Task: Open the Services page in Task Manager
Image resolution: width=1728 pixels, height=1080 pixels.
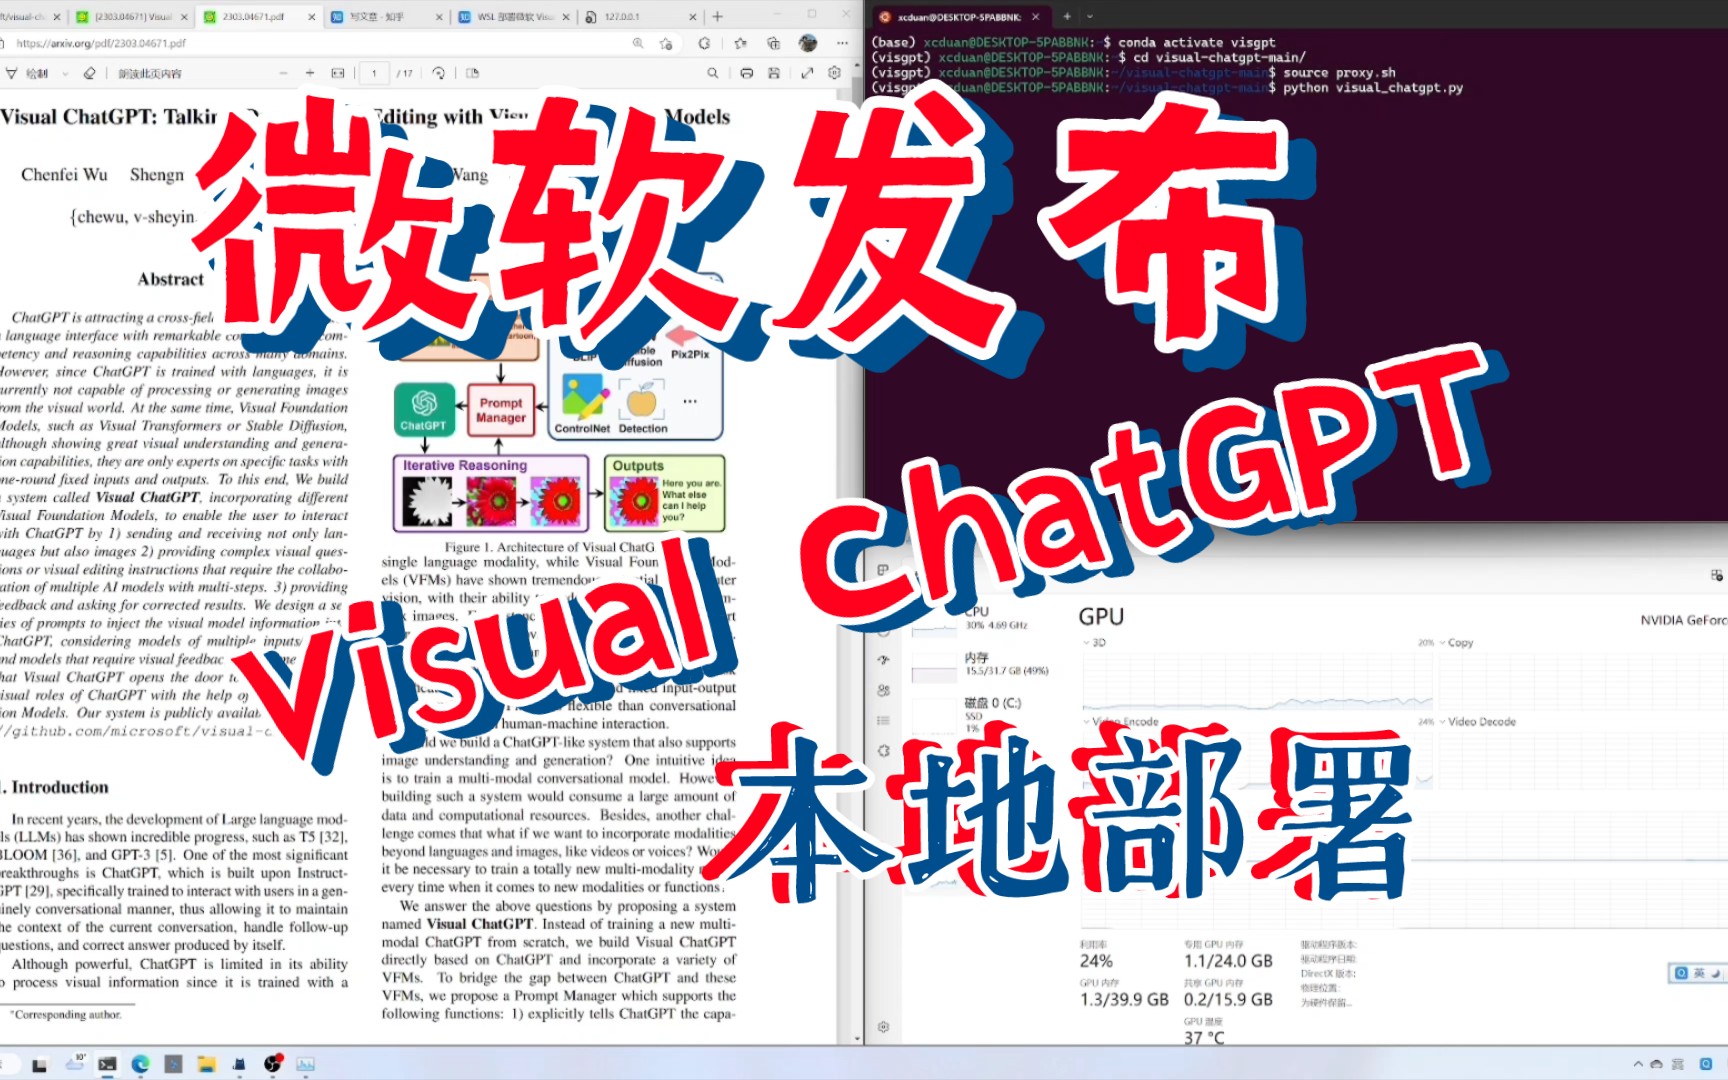Action: [x=883, y=750]
